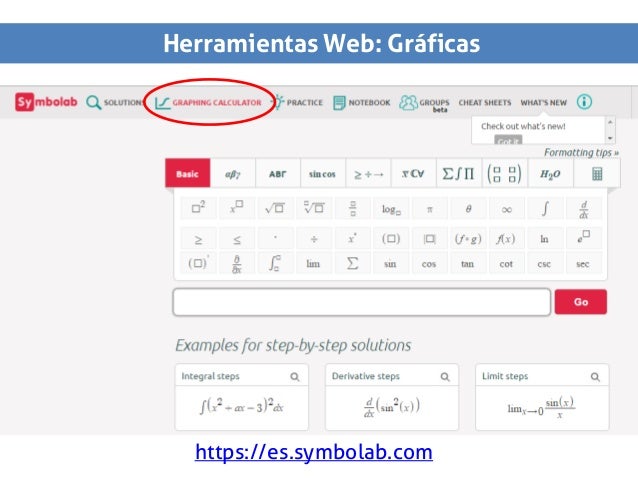Open Groups beta page
Image resolution: width=638 pixels, height=479 pixels.
pos(424,103)
